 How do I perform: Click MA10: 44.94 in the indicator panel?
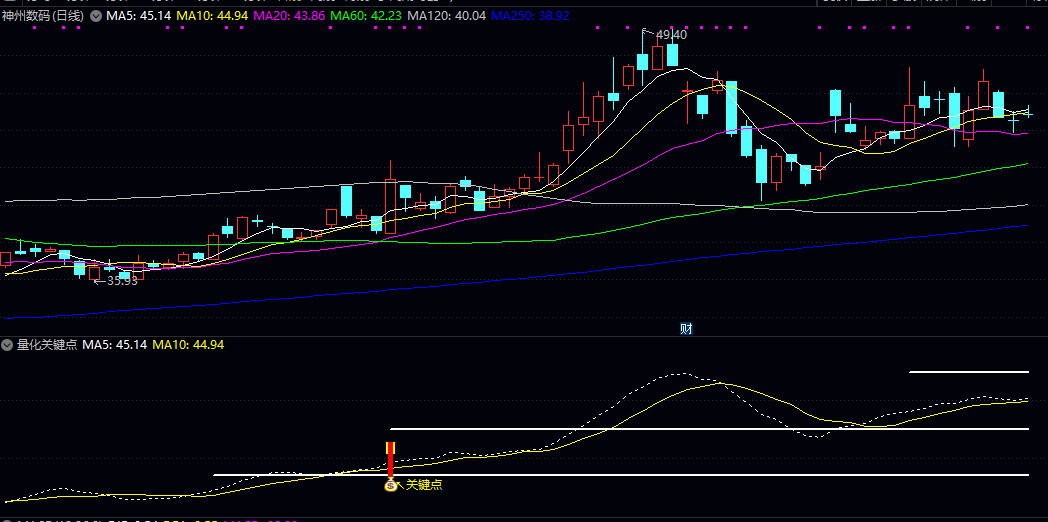[188, 345]
